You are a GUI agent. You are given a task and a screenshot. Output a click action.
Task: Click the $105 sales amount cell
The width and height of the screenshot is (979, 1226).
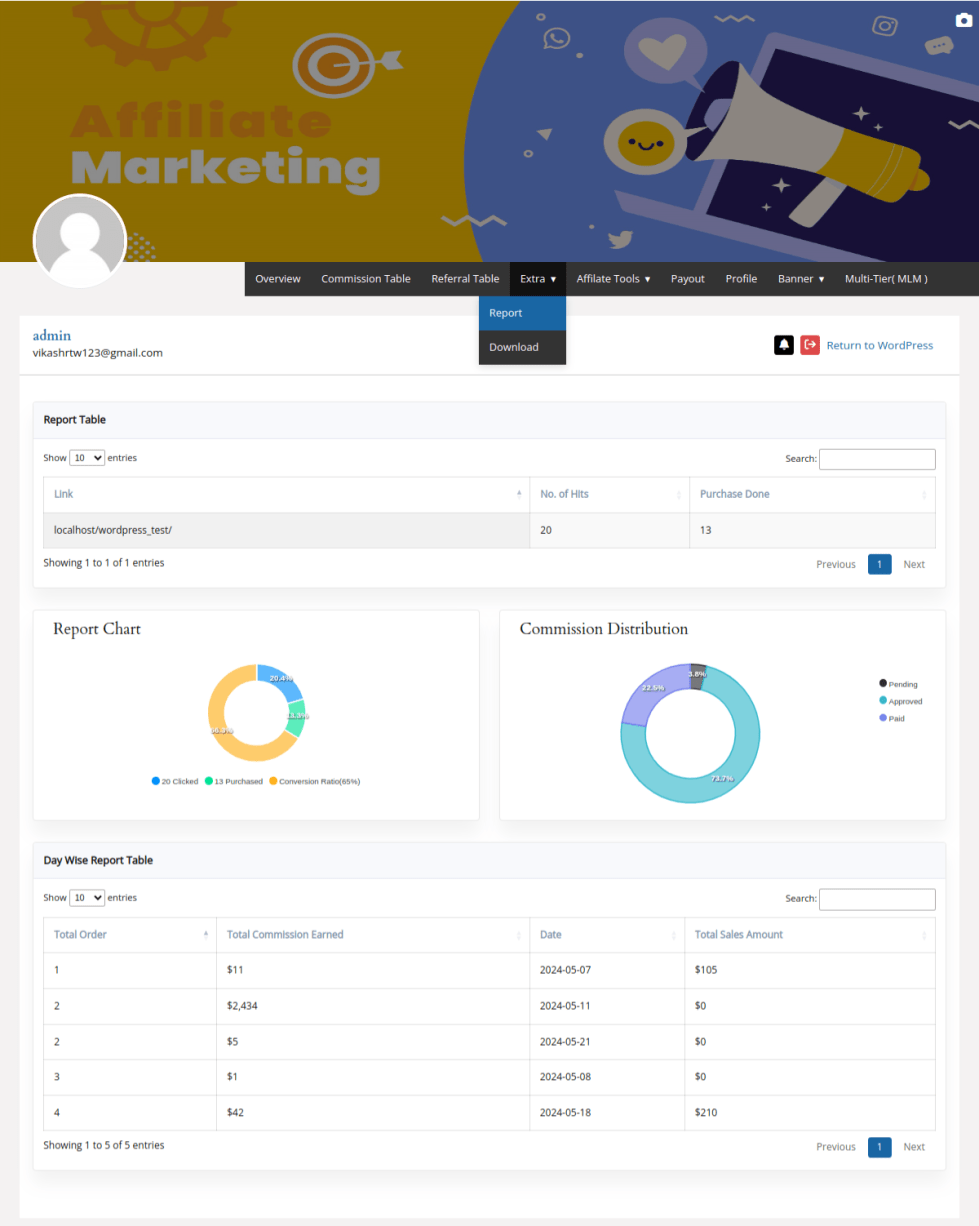810,970
